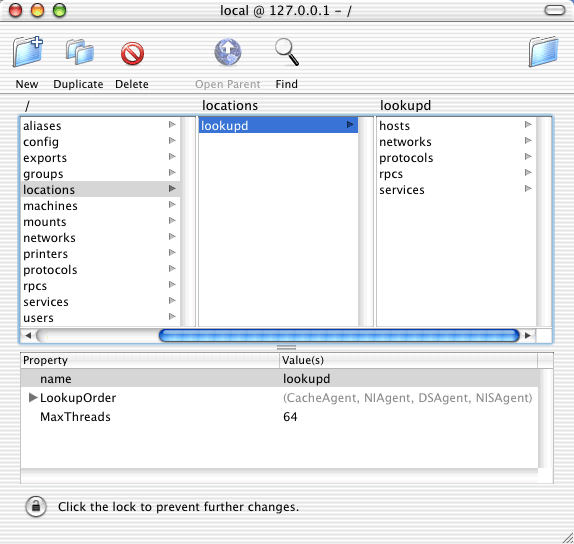Select the MaxThreads property row
This screenshot has height=544, width=574.
(279, 416)
